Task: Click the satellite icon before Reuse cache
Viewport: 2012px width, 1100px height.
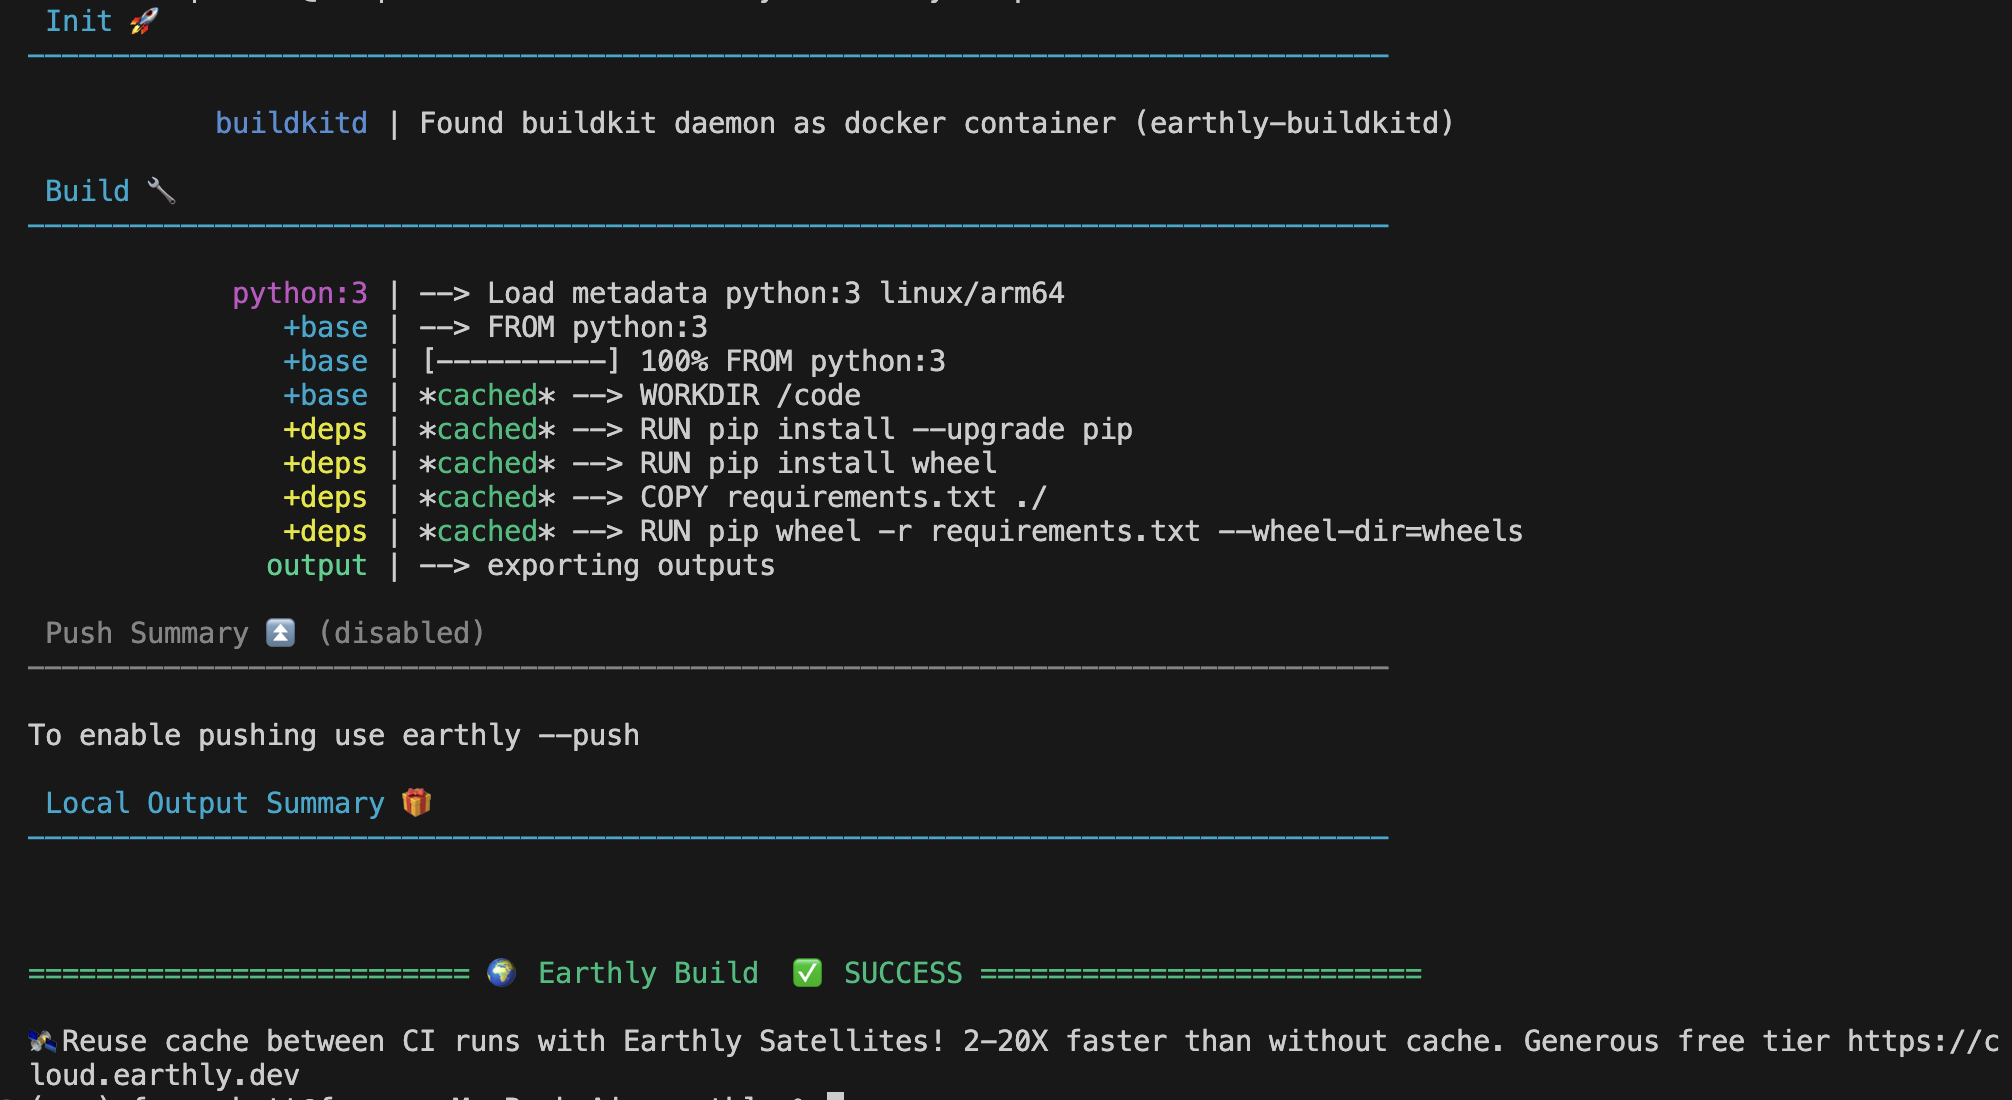Action: tap(43, 1041)
